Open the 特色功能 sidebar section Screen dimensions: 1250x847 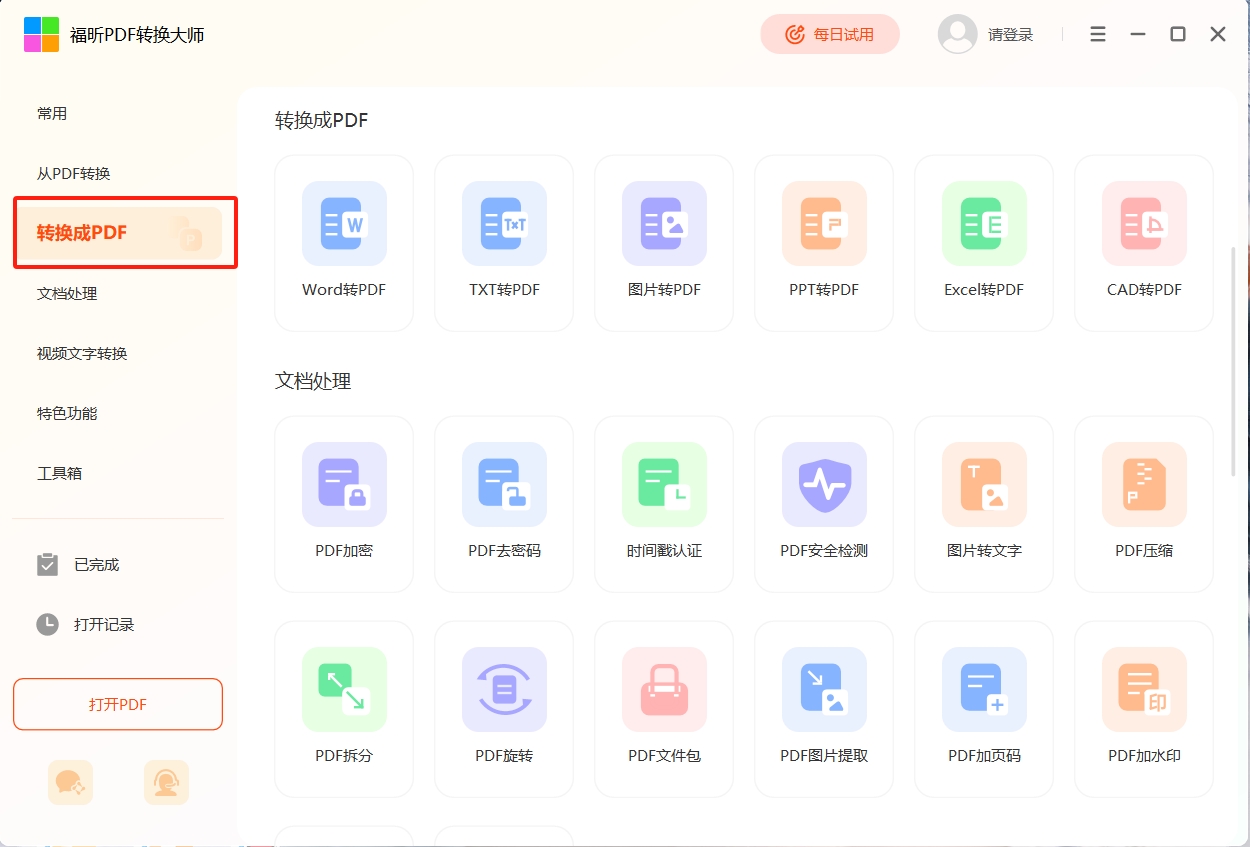coord(67,414)
